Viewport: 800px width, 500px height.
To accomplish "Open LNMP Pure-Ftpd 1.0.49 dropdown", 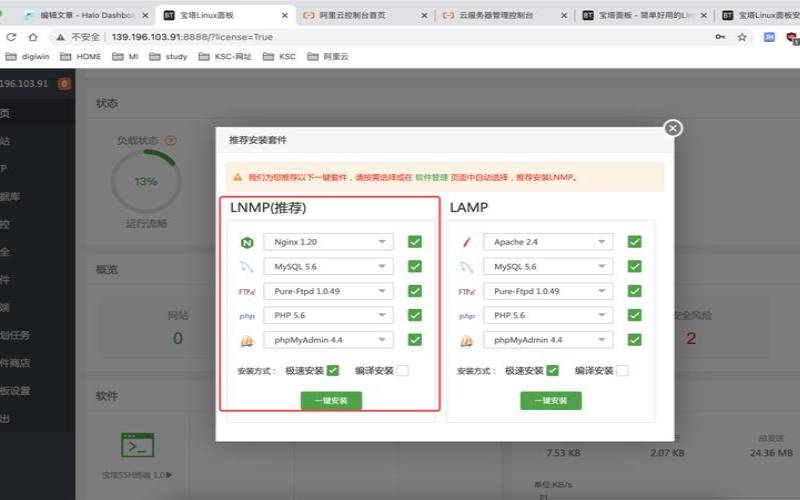I will pyautogui.click(x=328, y=291).
